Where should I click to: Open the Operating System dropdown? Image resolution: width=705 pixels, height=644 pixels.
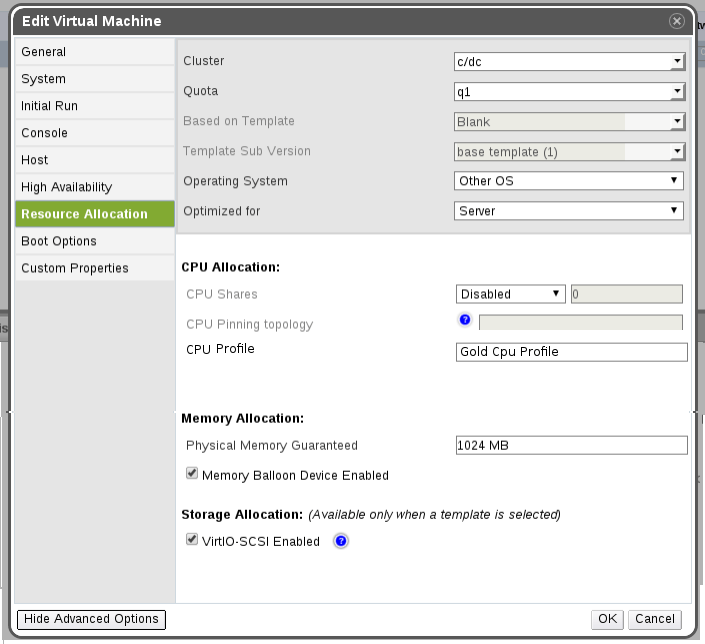pyautogui.click(x=568, y=181)
